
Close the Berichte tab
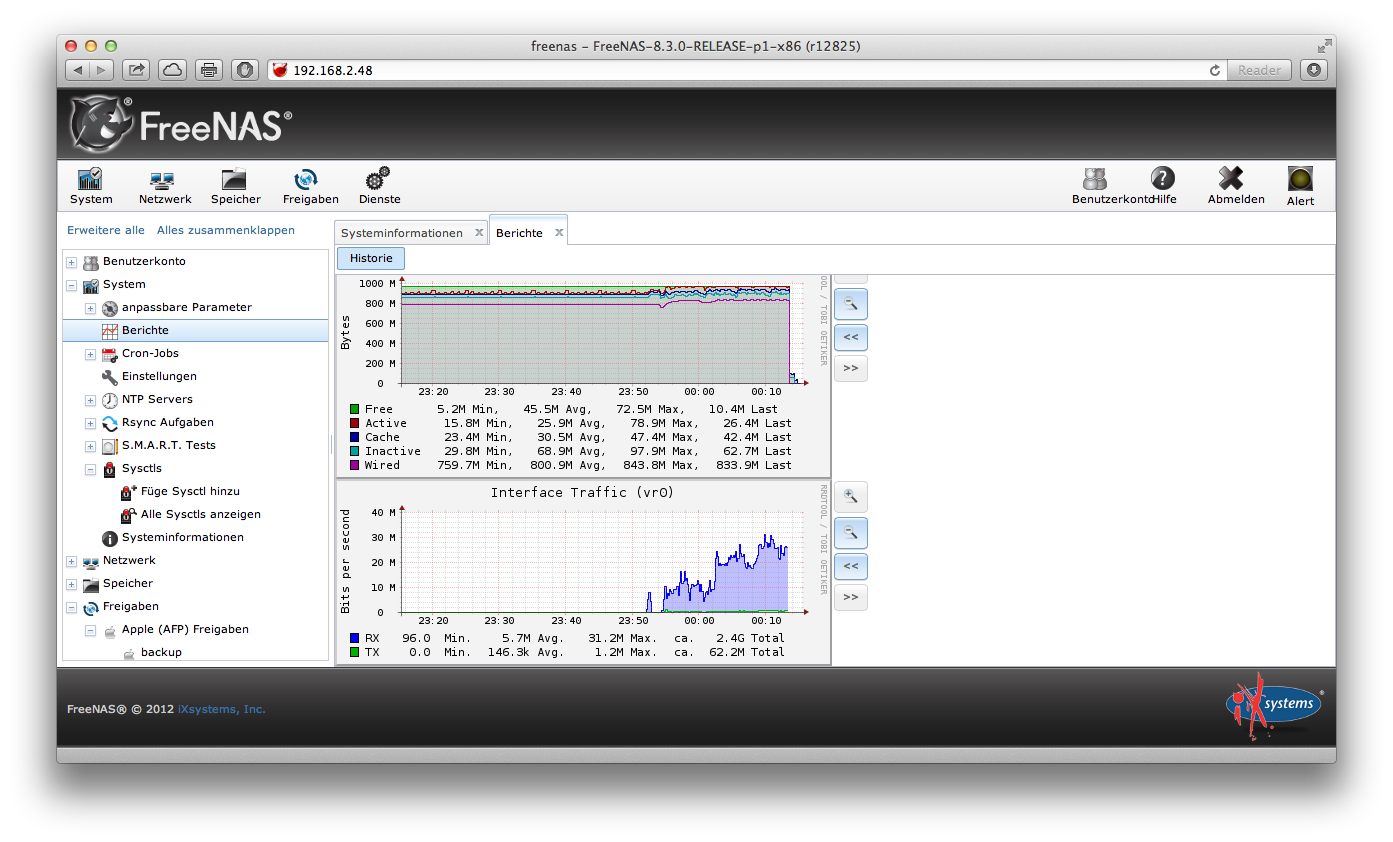(559, 233)
